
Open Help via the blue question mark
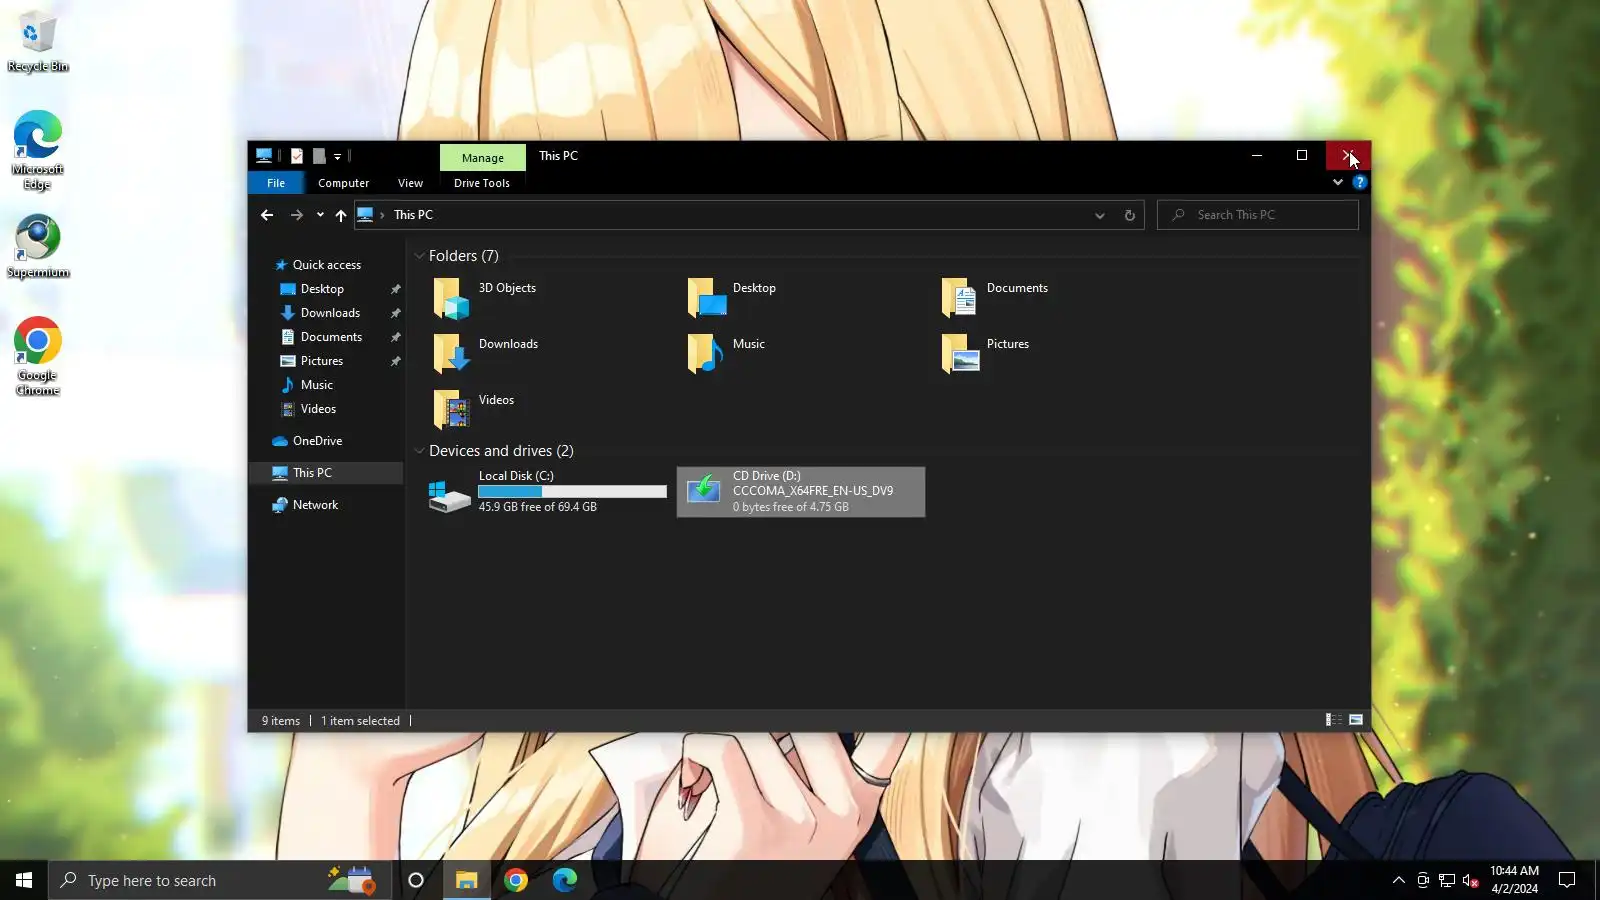[1359, 182]
